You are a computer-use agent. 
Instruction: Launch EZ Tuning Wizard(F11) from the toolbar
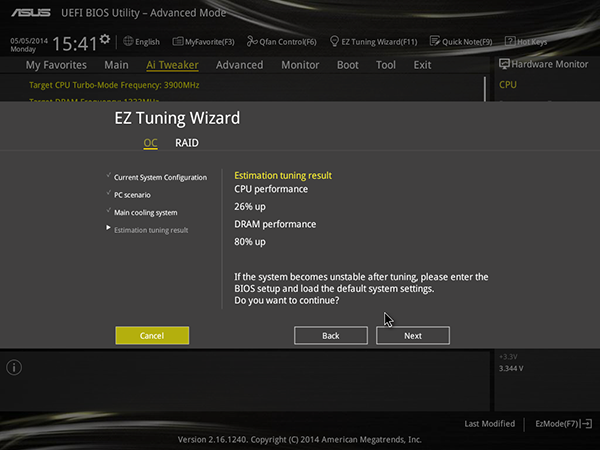pos(373,41)
